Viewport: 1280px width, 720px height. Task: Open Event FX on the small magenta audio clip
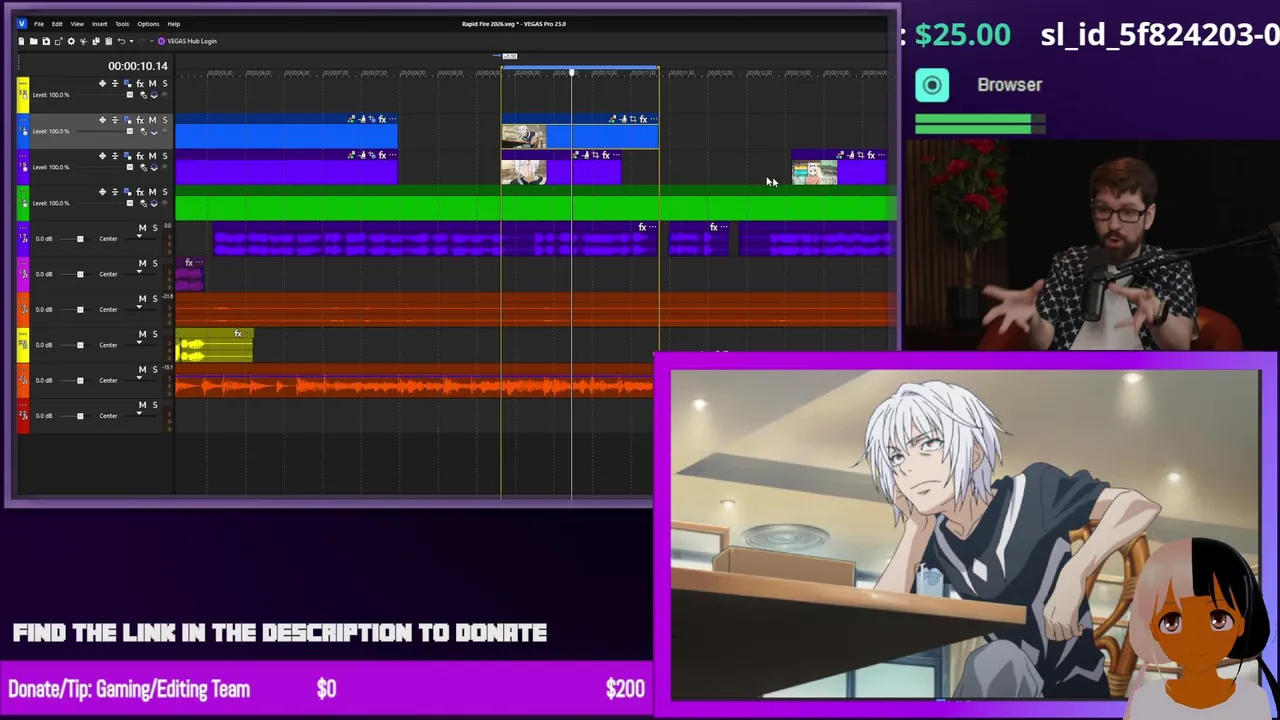[x=189, y=263]
